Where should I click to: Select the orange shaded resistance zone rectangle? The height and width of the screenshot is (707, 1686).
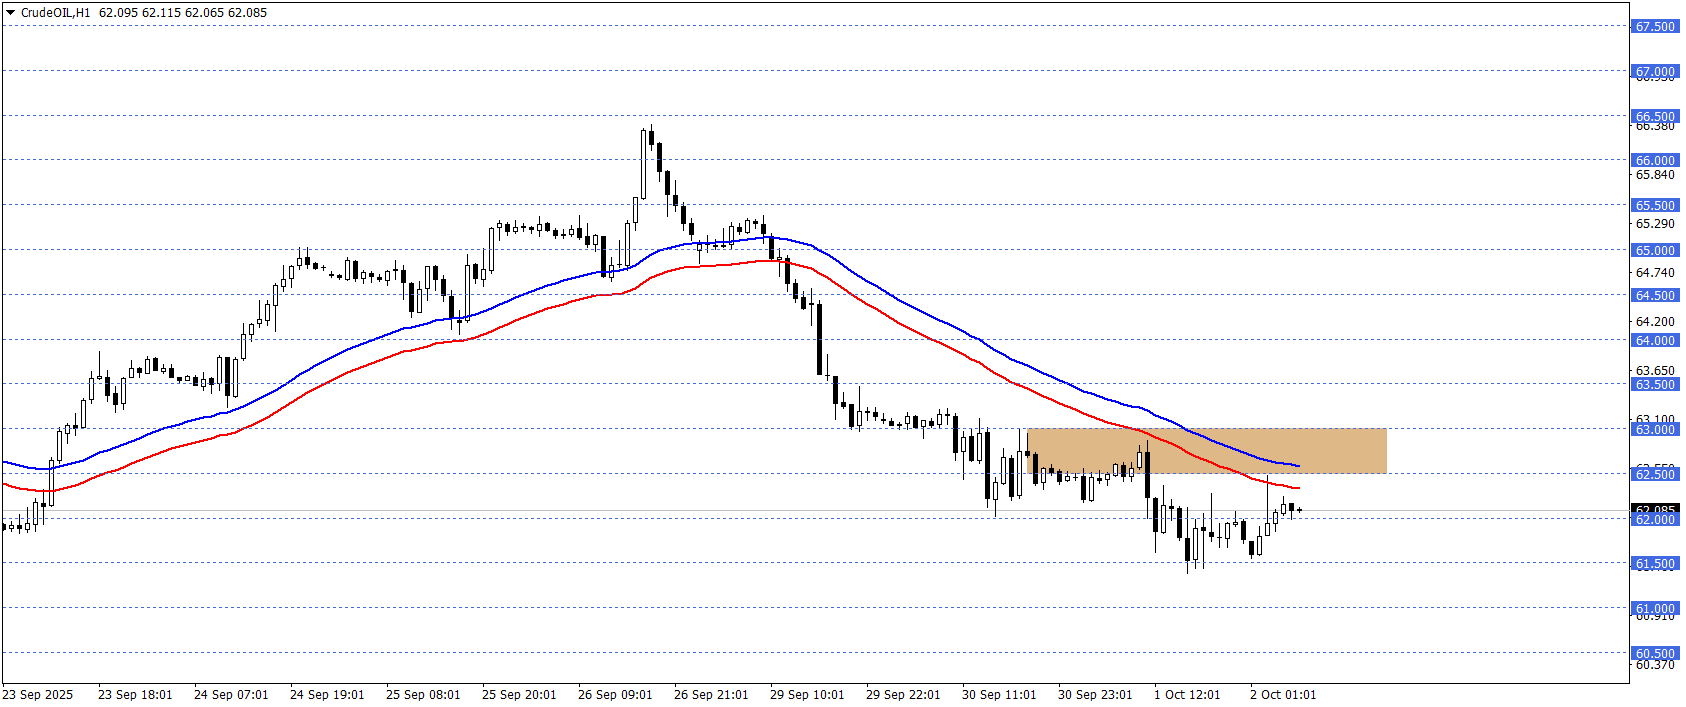(1206, 451)
